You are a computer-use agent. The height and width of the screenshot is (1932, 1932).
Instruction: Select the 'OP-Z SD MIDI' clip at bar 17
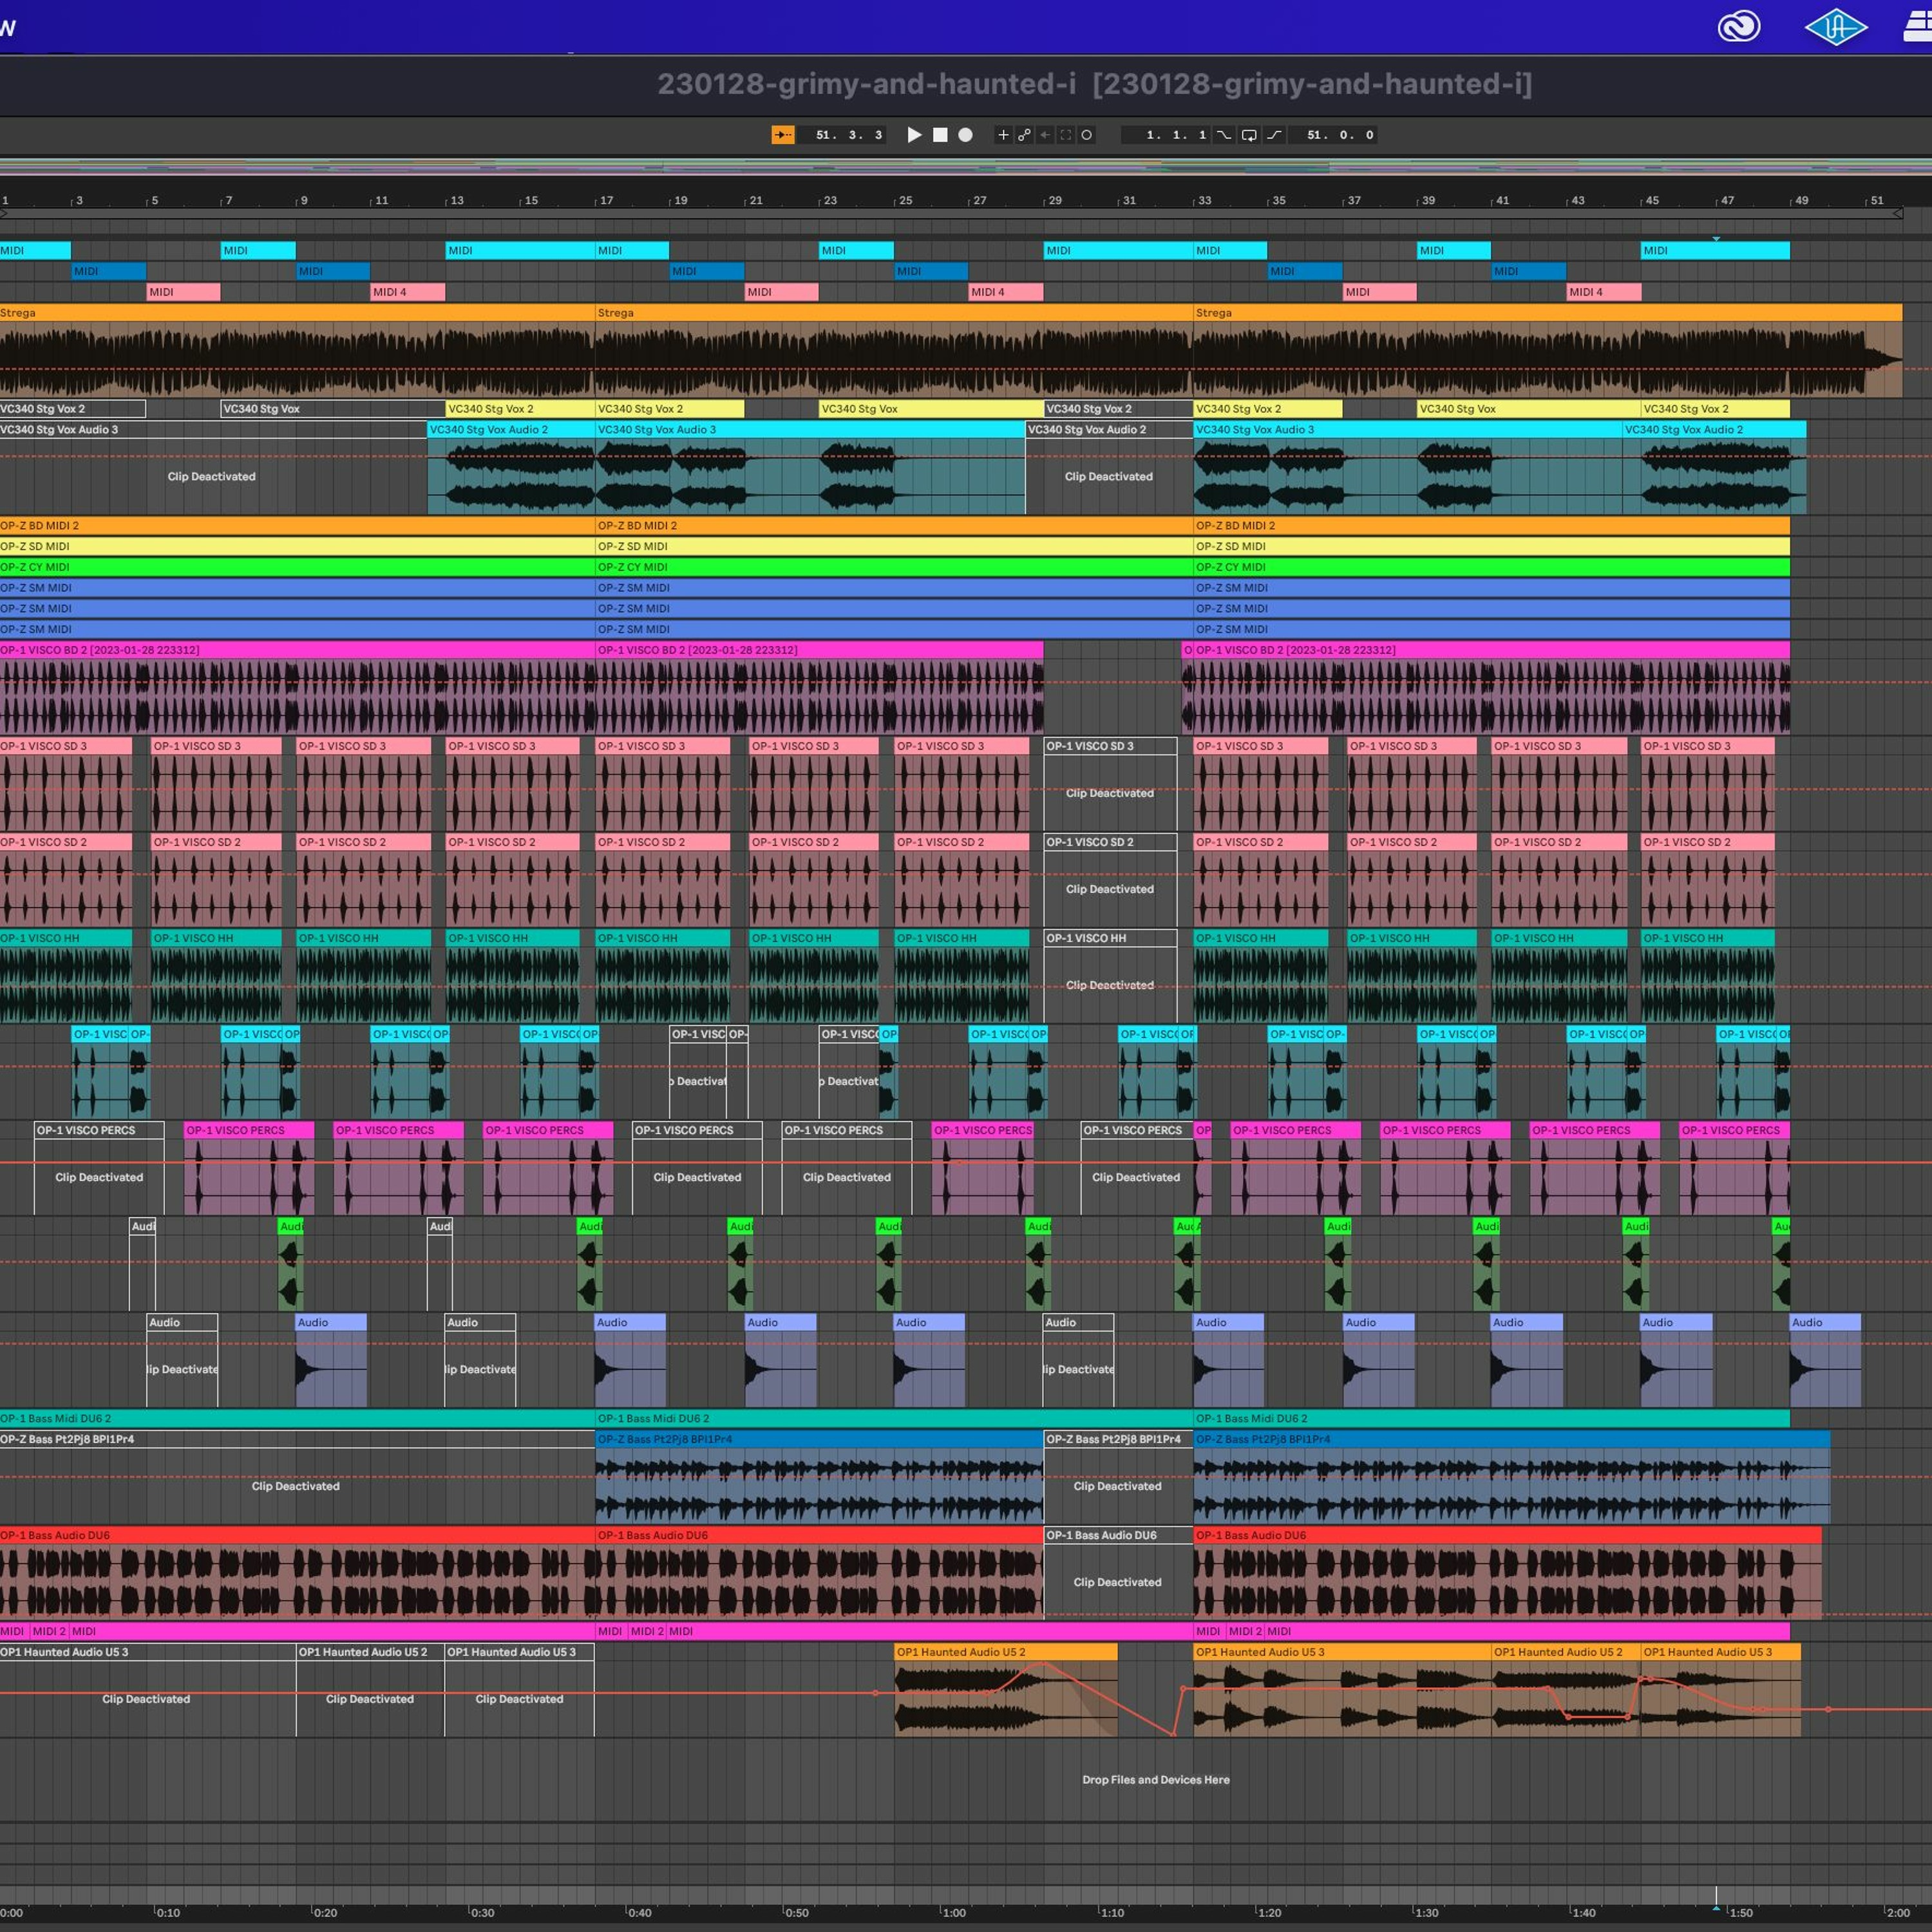point(894,547)
